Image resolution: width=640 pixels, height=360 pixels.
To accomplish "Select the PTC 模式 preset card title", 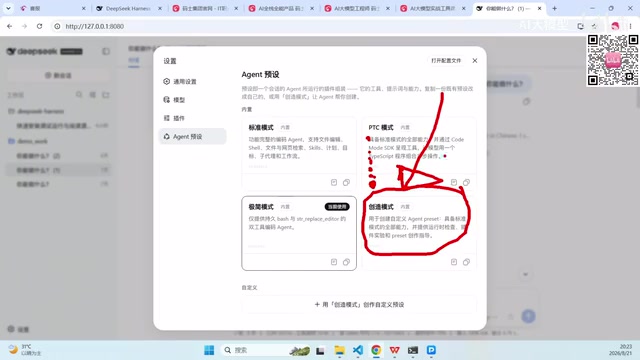I will (381, 127).
